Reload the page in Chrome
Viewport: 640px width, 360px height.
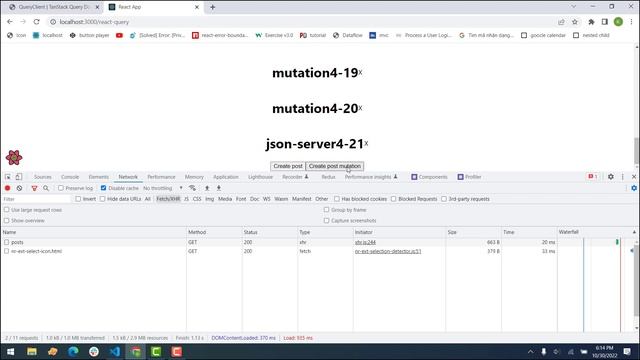(x=37, y=22)
